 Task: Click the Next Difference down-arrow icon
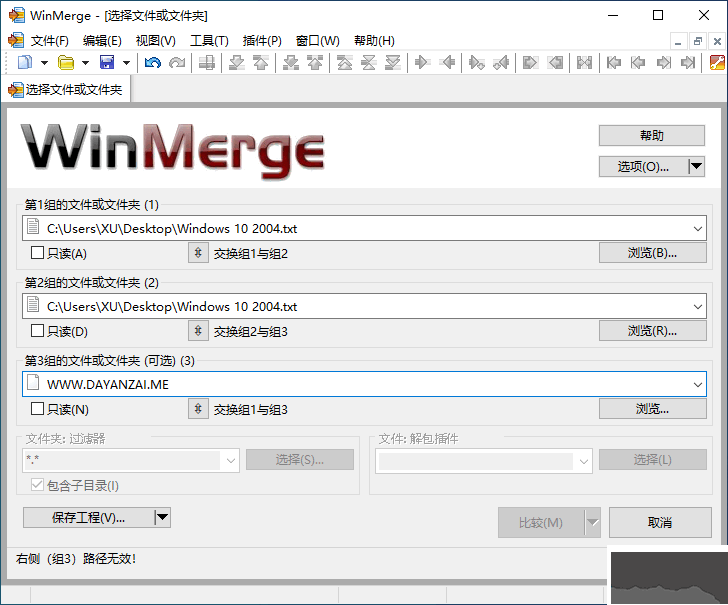237,62
